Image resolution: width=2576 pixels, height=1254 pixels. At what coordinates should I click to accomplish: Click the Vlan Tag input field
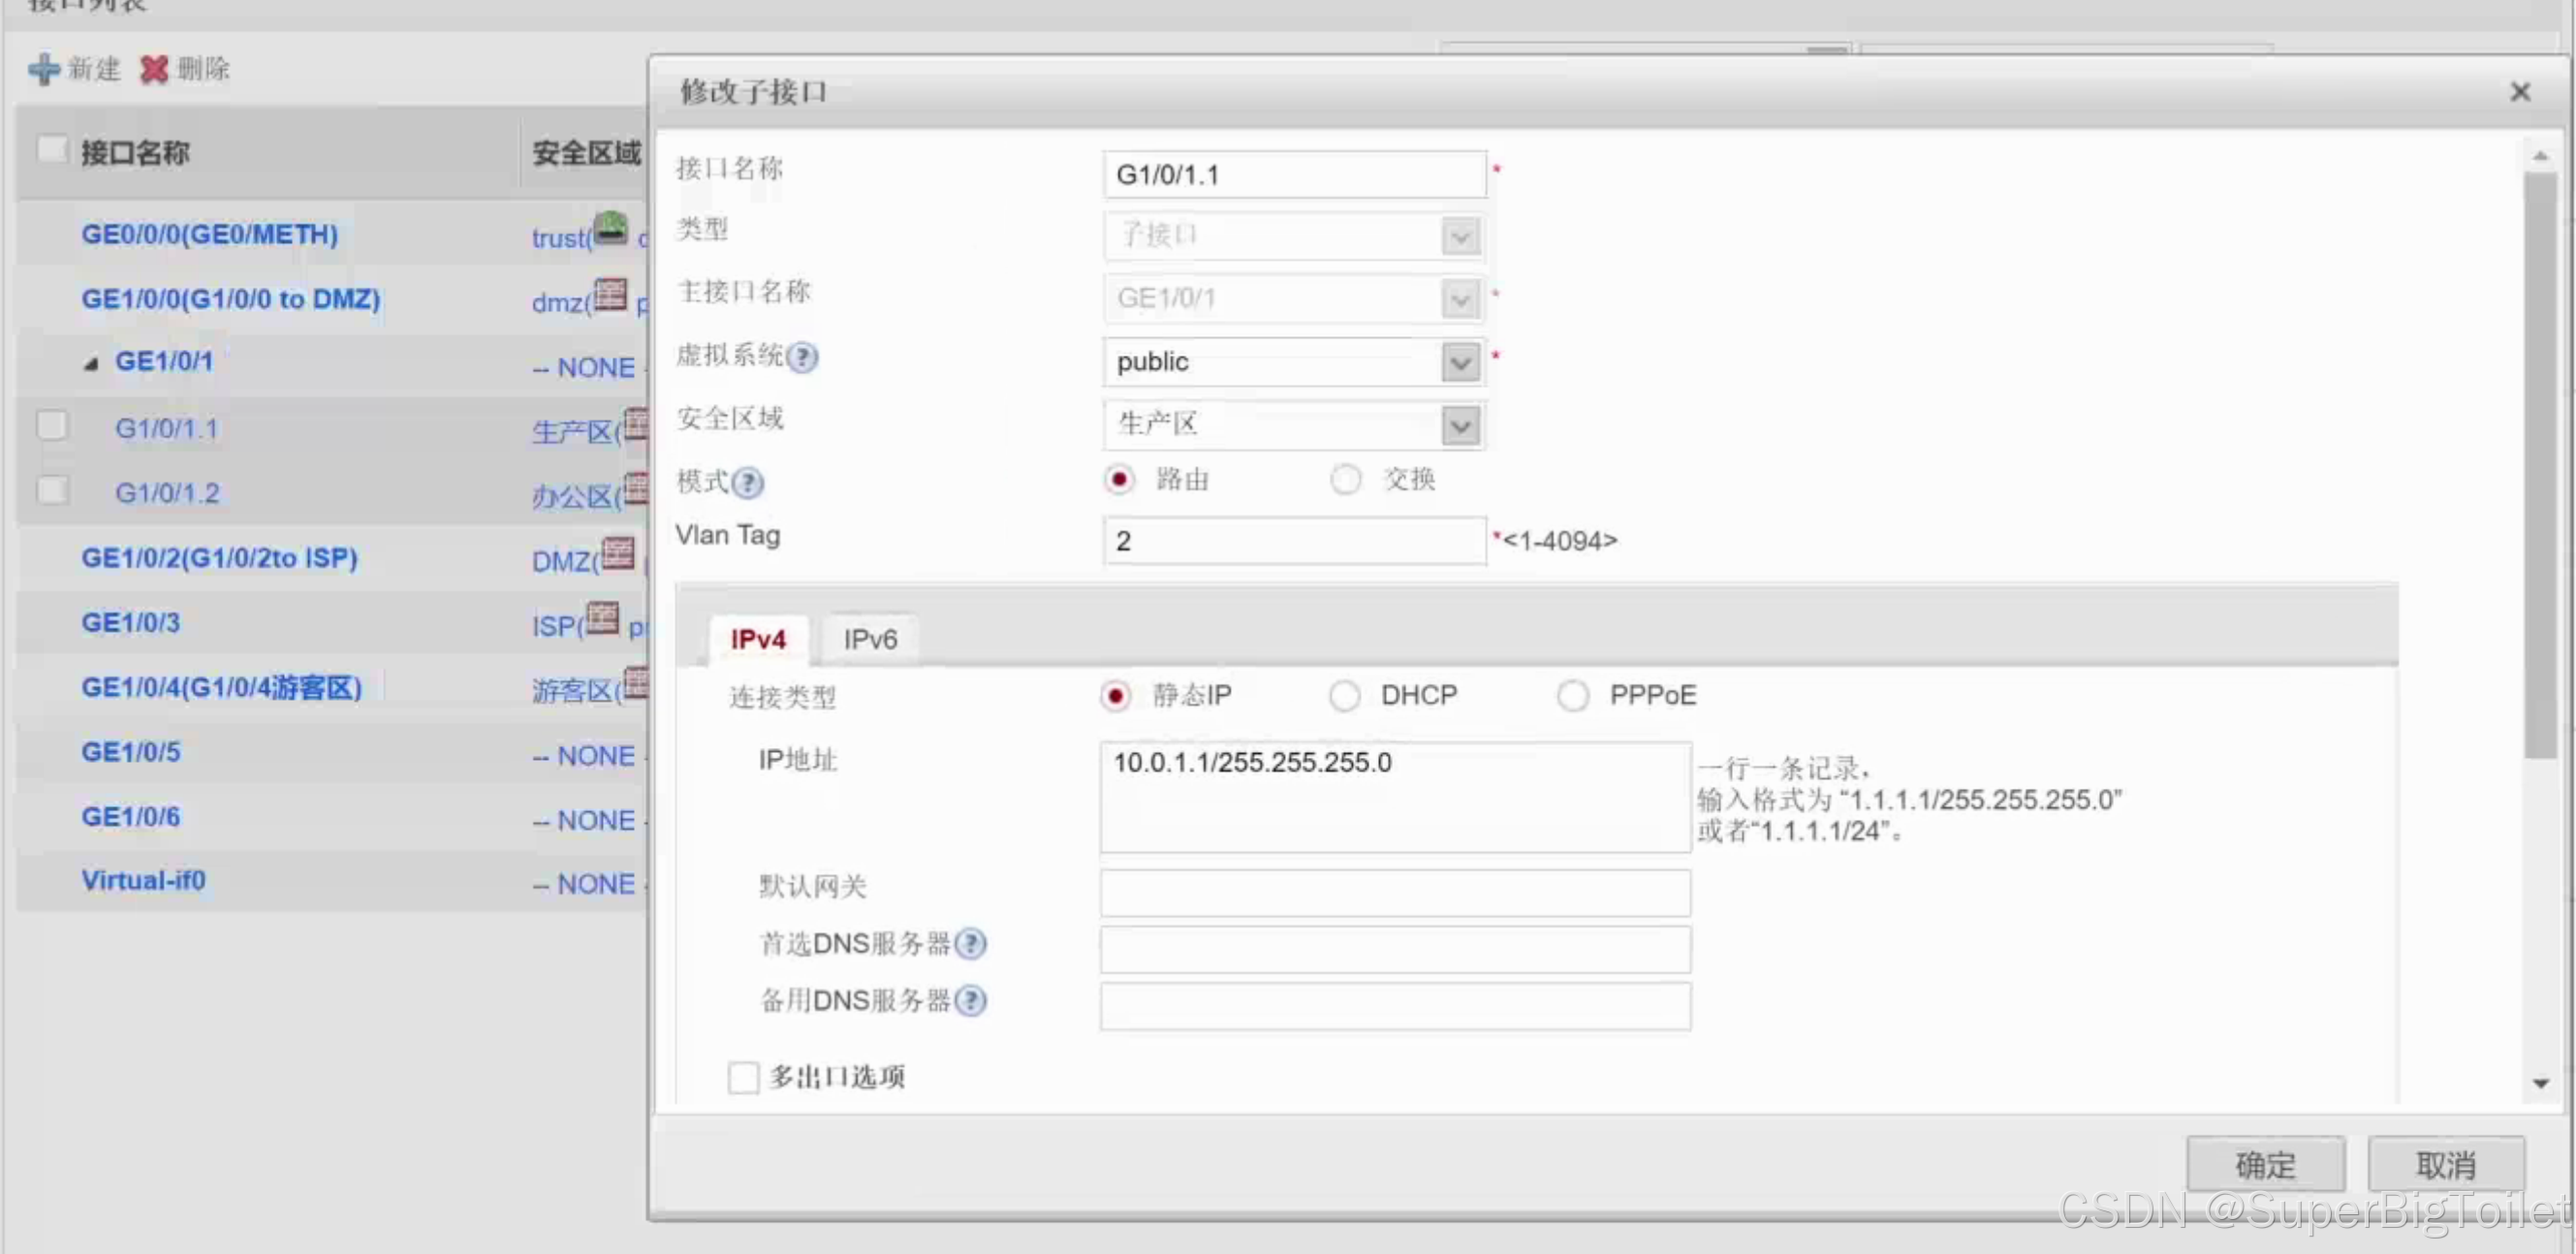coord(1295,541)
